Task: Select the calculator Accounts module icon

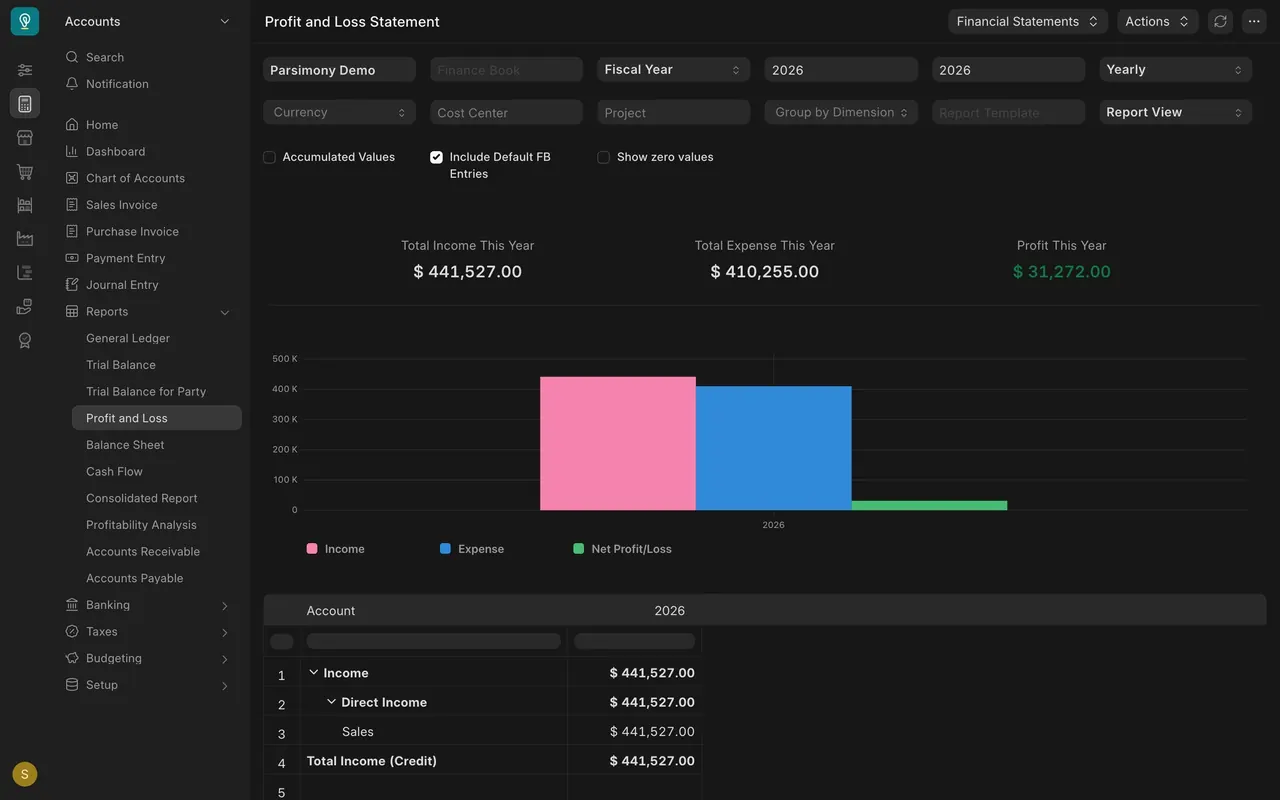Action: (x=25, y=104)
